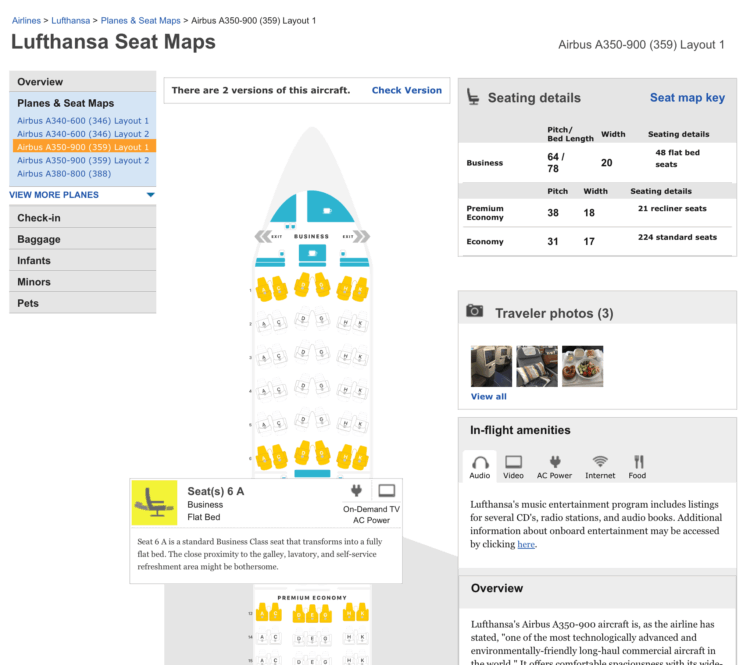Image resolution: width=750 pixels, height=665 pixels.
Task: Open the Seat map key
Action: pyautogui.click(x=687, y=98)
